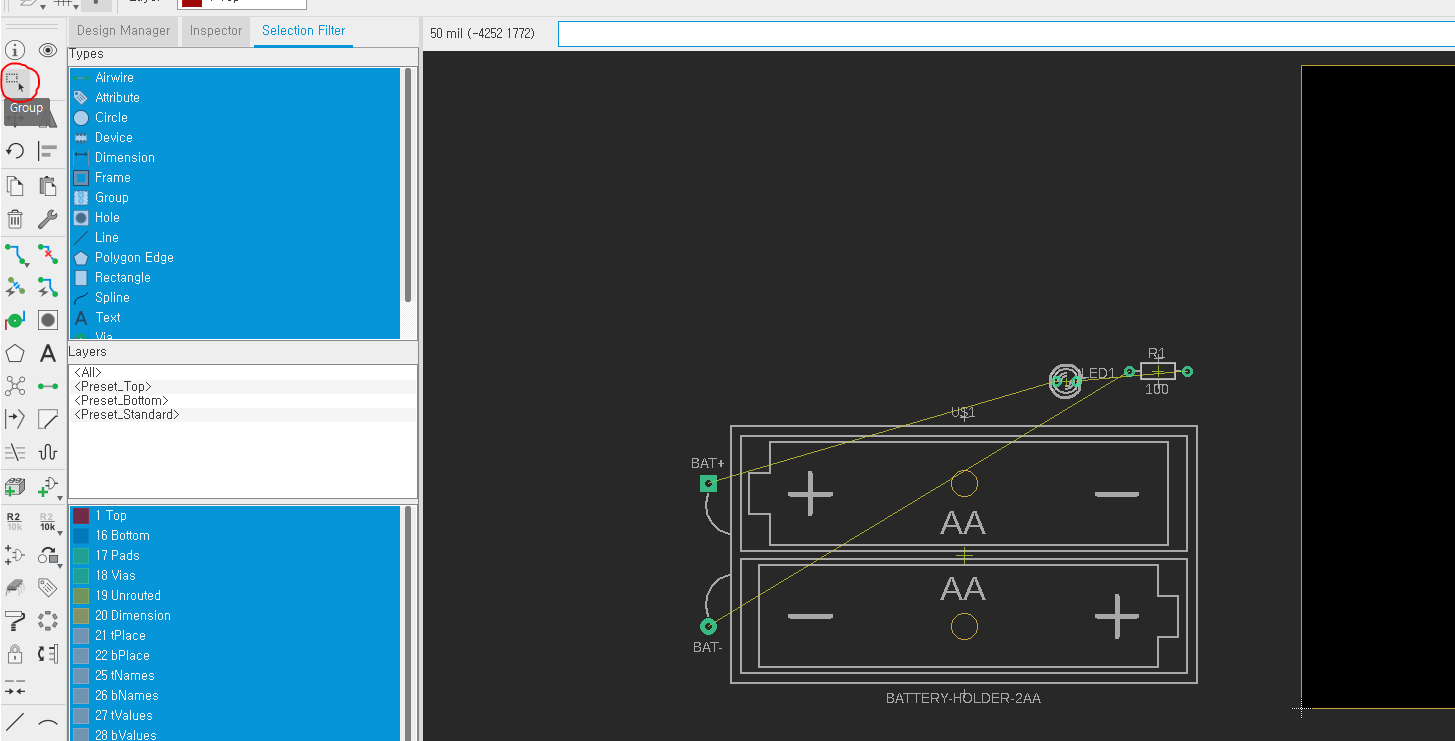Run the Ratsnest tool icon

[x=15, y=386]
